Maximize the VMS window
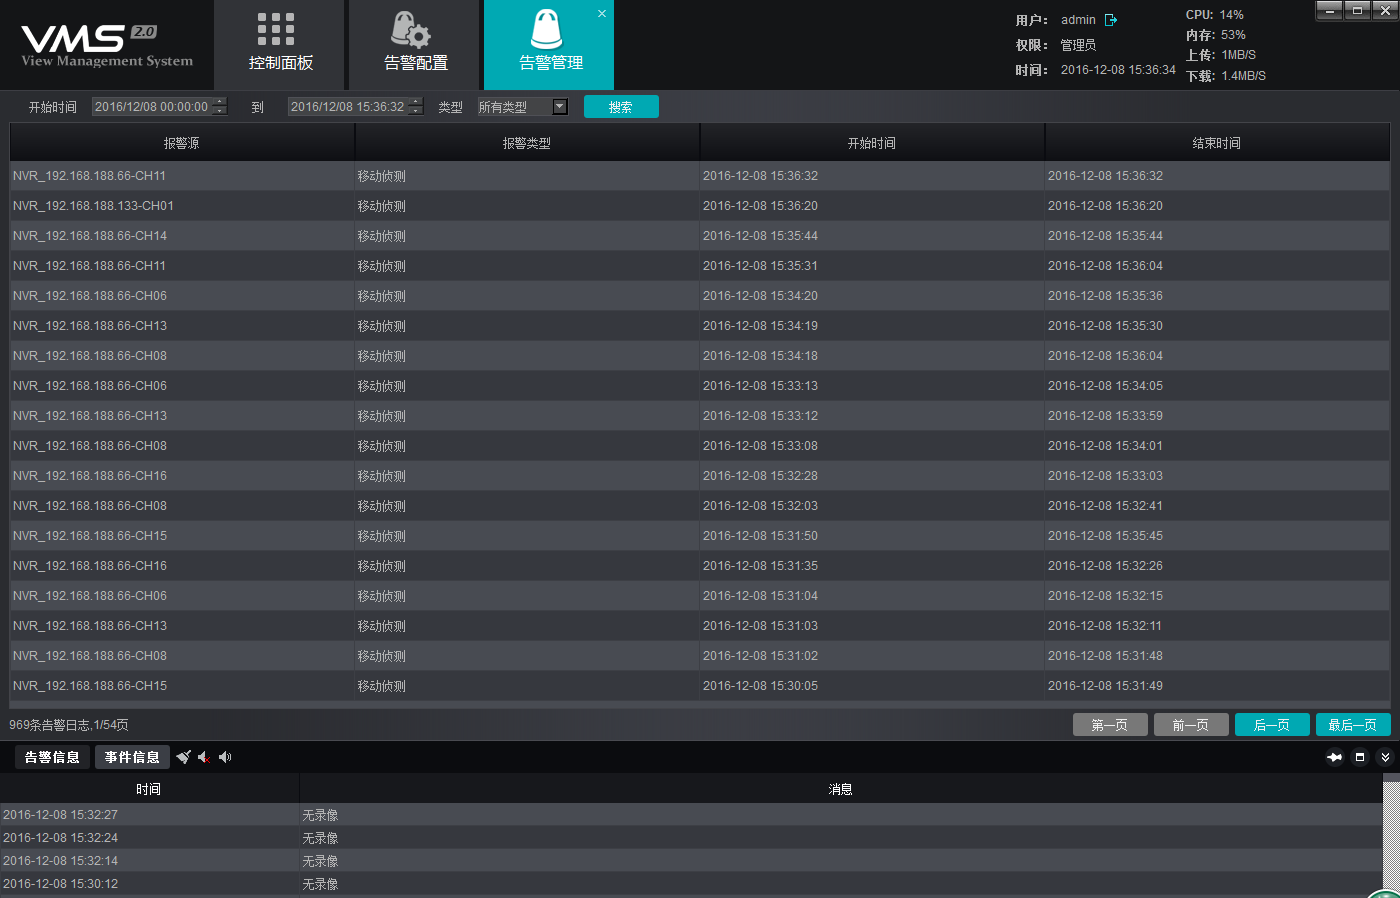This screenshot has height=898, width=1400. [1357, 10]
